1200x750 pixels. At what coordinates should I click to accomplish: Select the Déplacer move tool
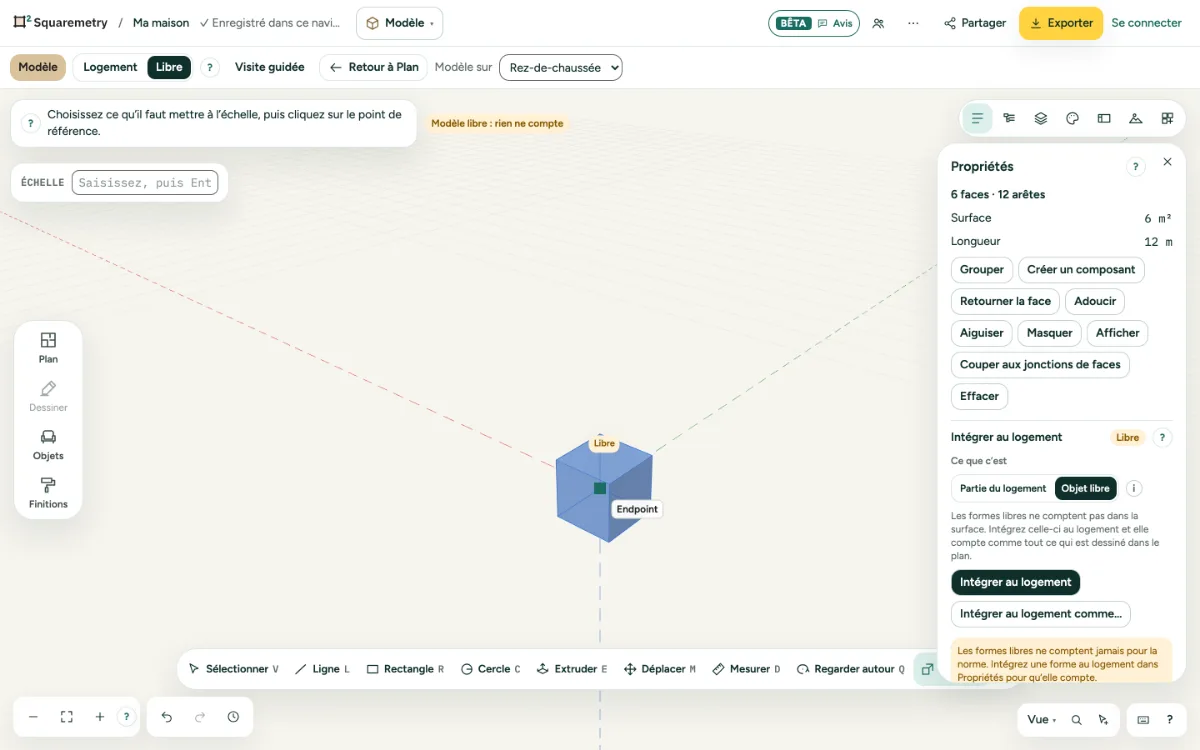point(659,669)
